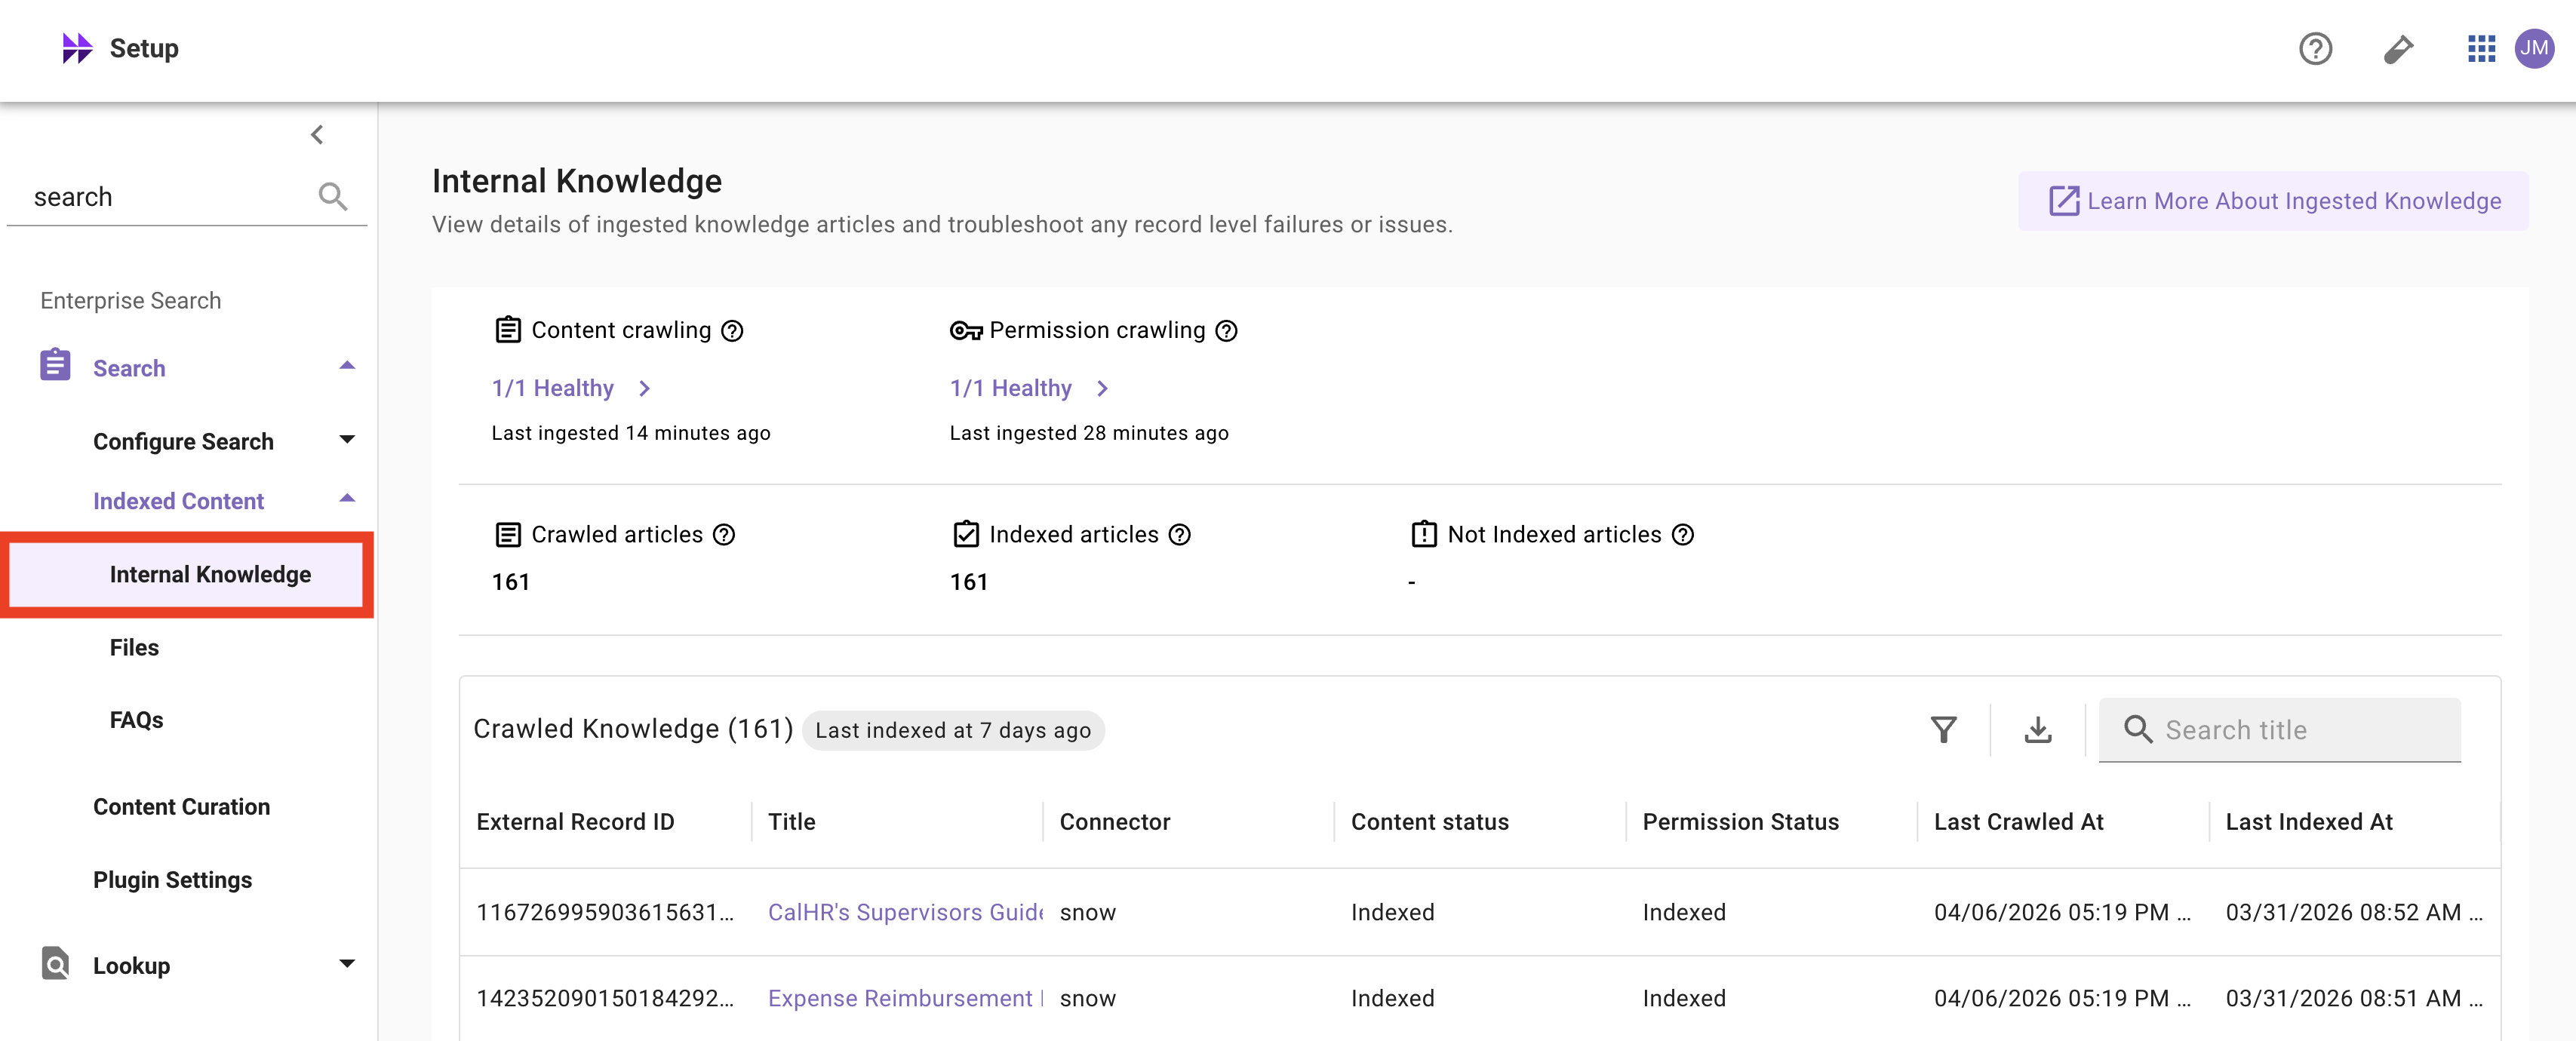Sort by Connector column header
The image size is (2576, 1041).
tap(1114, 822)
